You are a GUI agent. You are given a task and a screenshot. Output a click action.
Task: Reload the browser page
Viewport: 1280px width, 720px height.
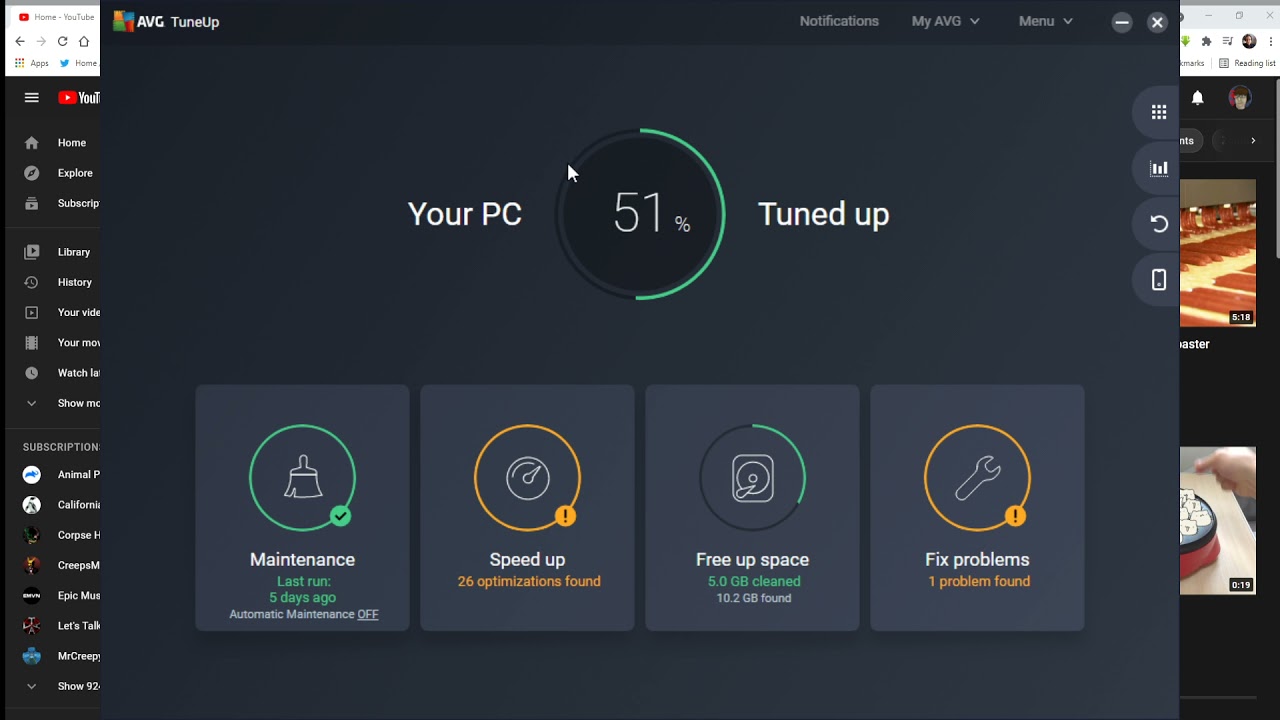click(62, 41)
